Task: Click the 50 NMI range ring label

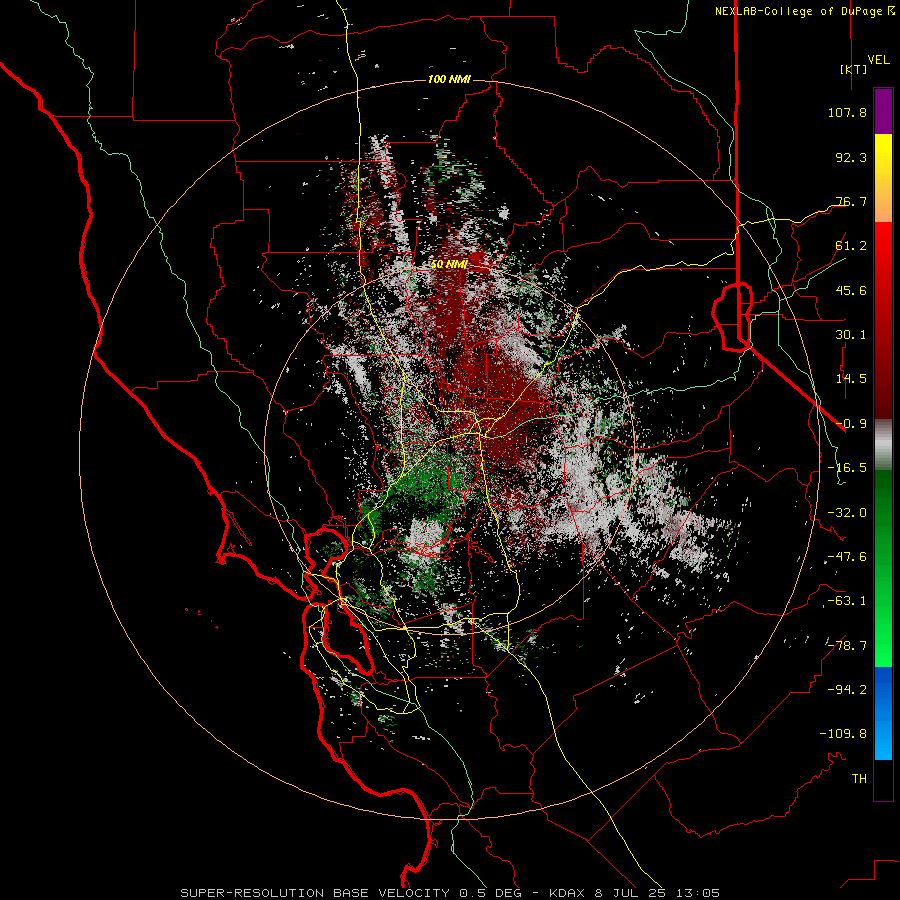Action: coord(449,264)
